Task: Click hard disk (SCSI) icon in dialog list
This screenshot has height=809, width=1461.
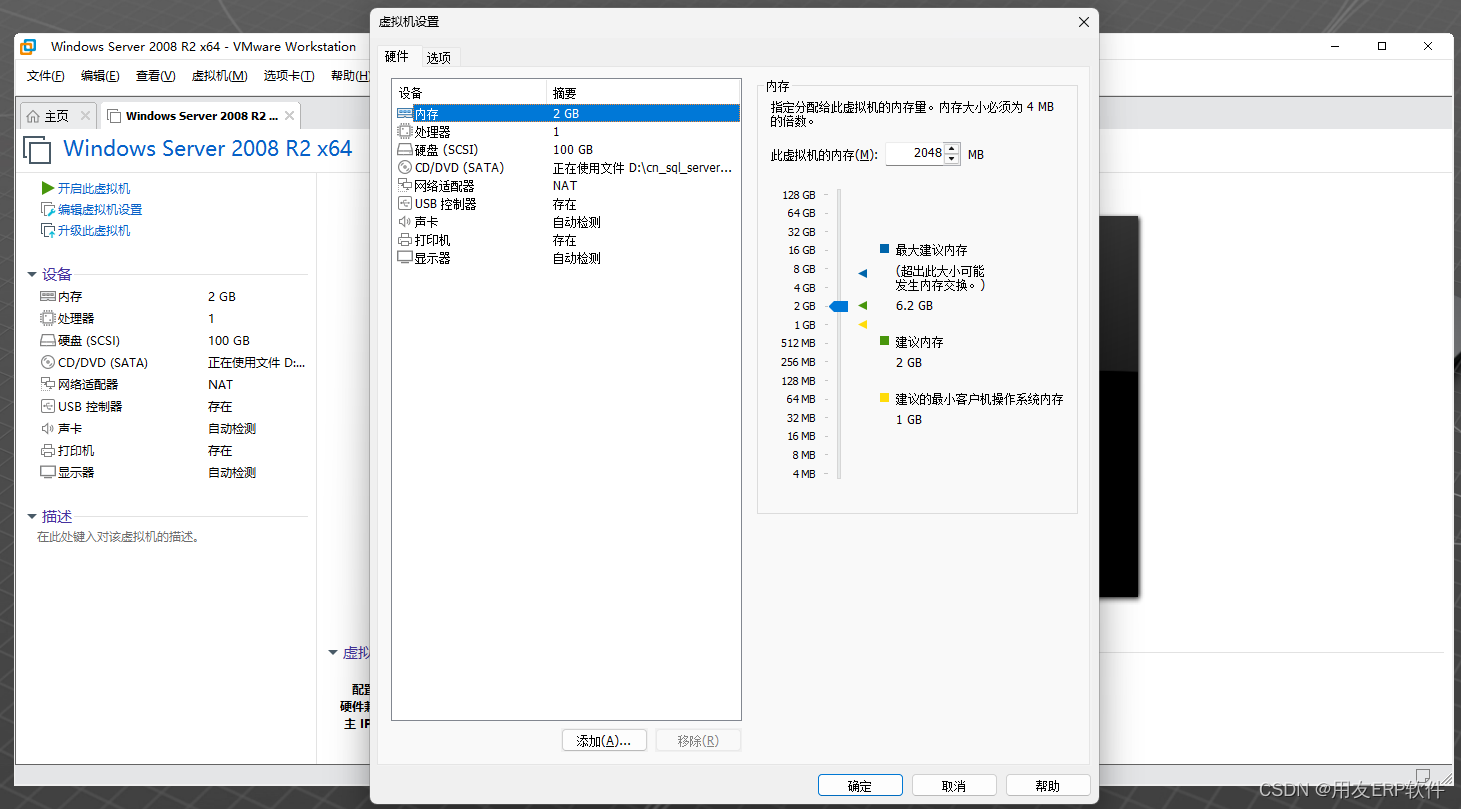Action: (x=404, y=150)
